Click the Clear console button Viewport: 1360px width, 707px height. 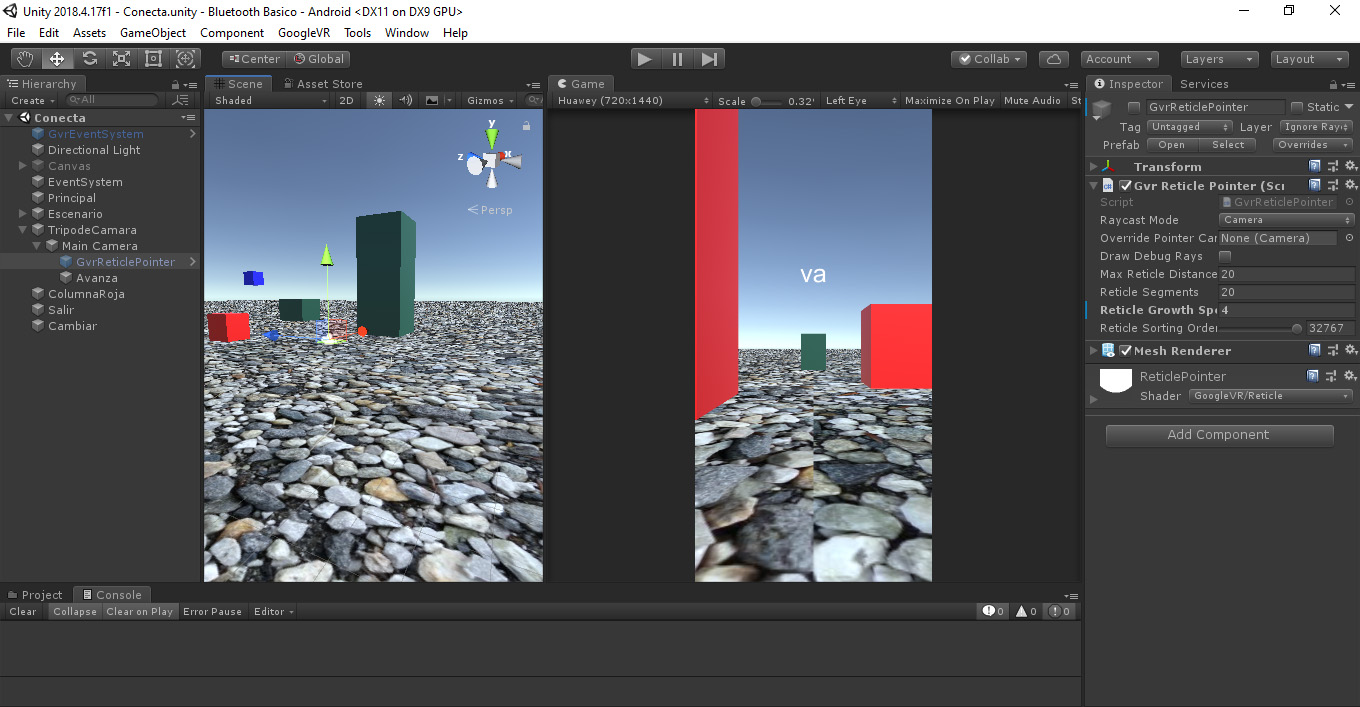[x=23, y=612]
